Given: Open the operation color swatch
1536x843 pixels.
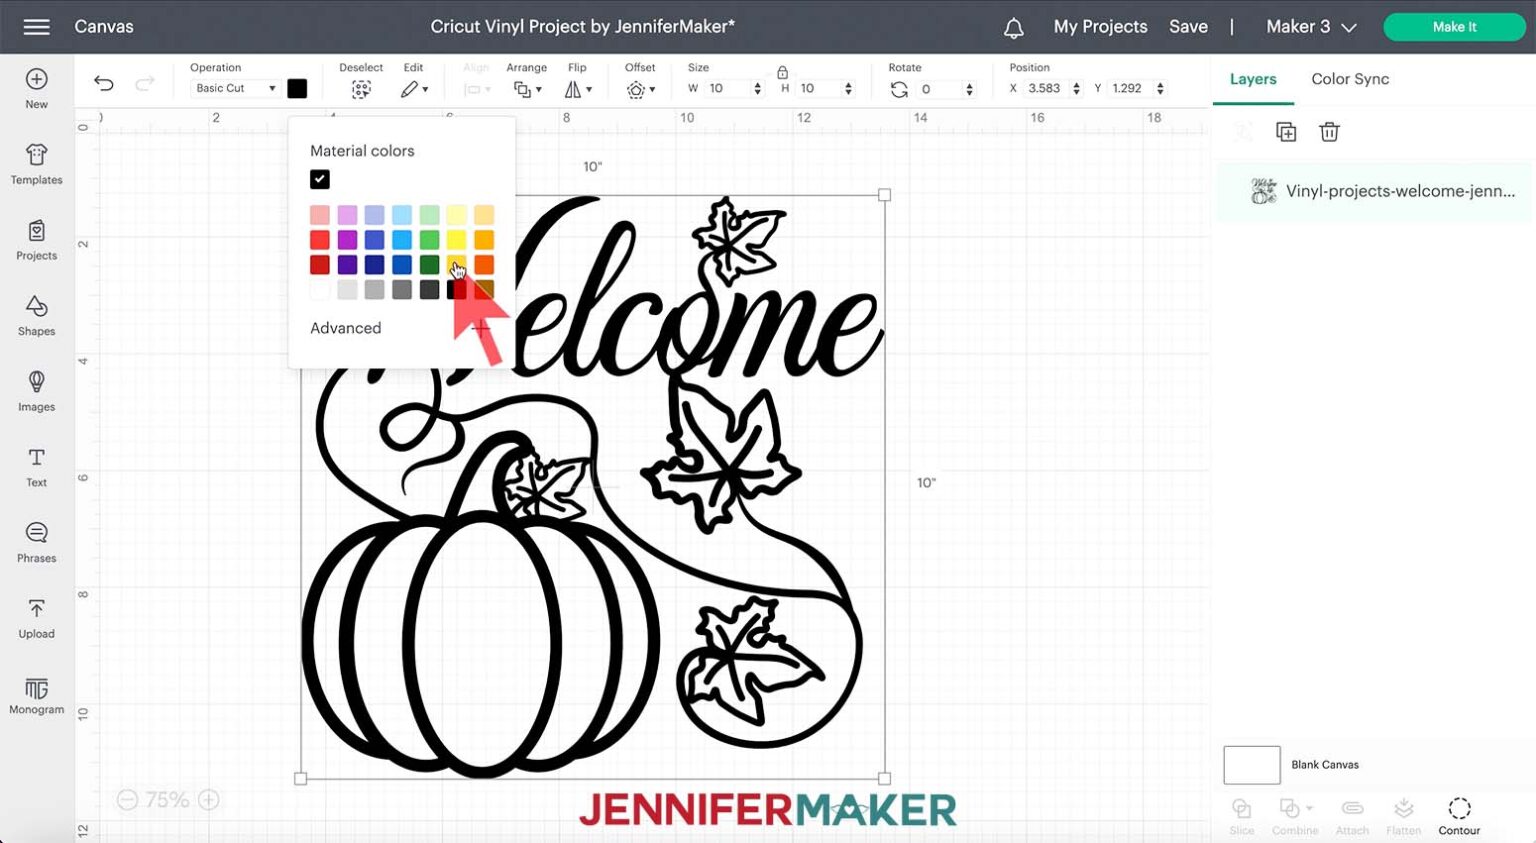Looking at the screenshot, I should (297, 88).
